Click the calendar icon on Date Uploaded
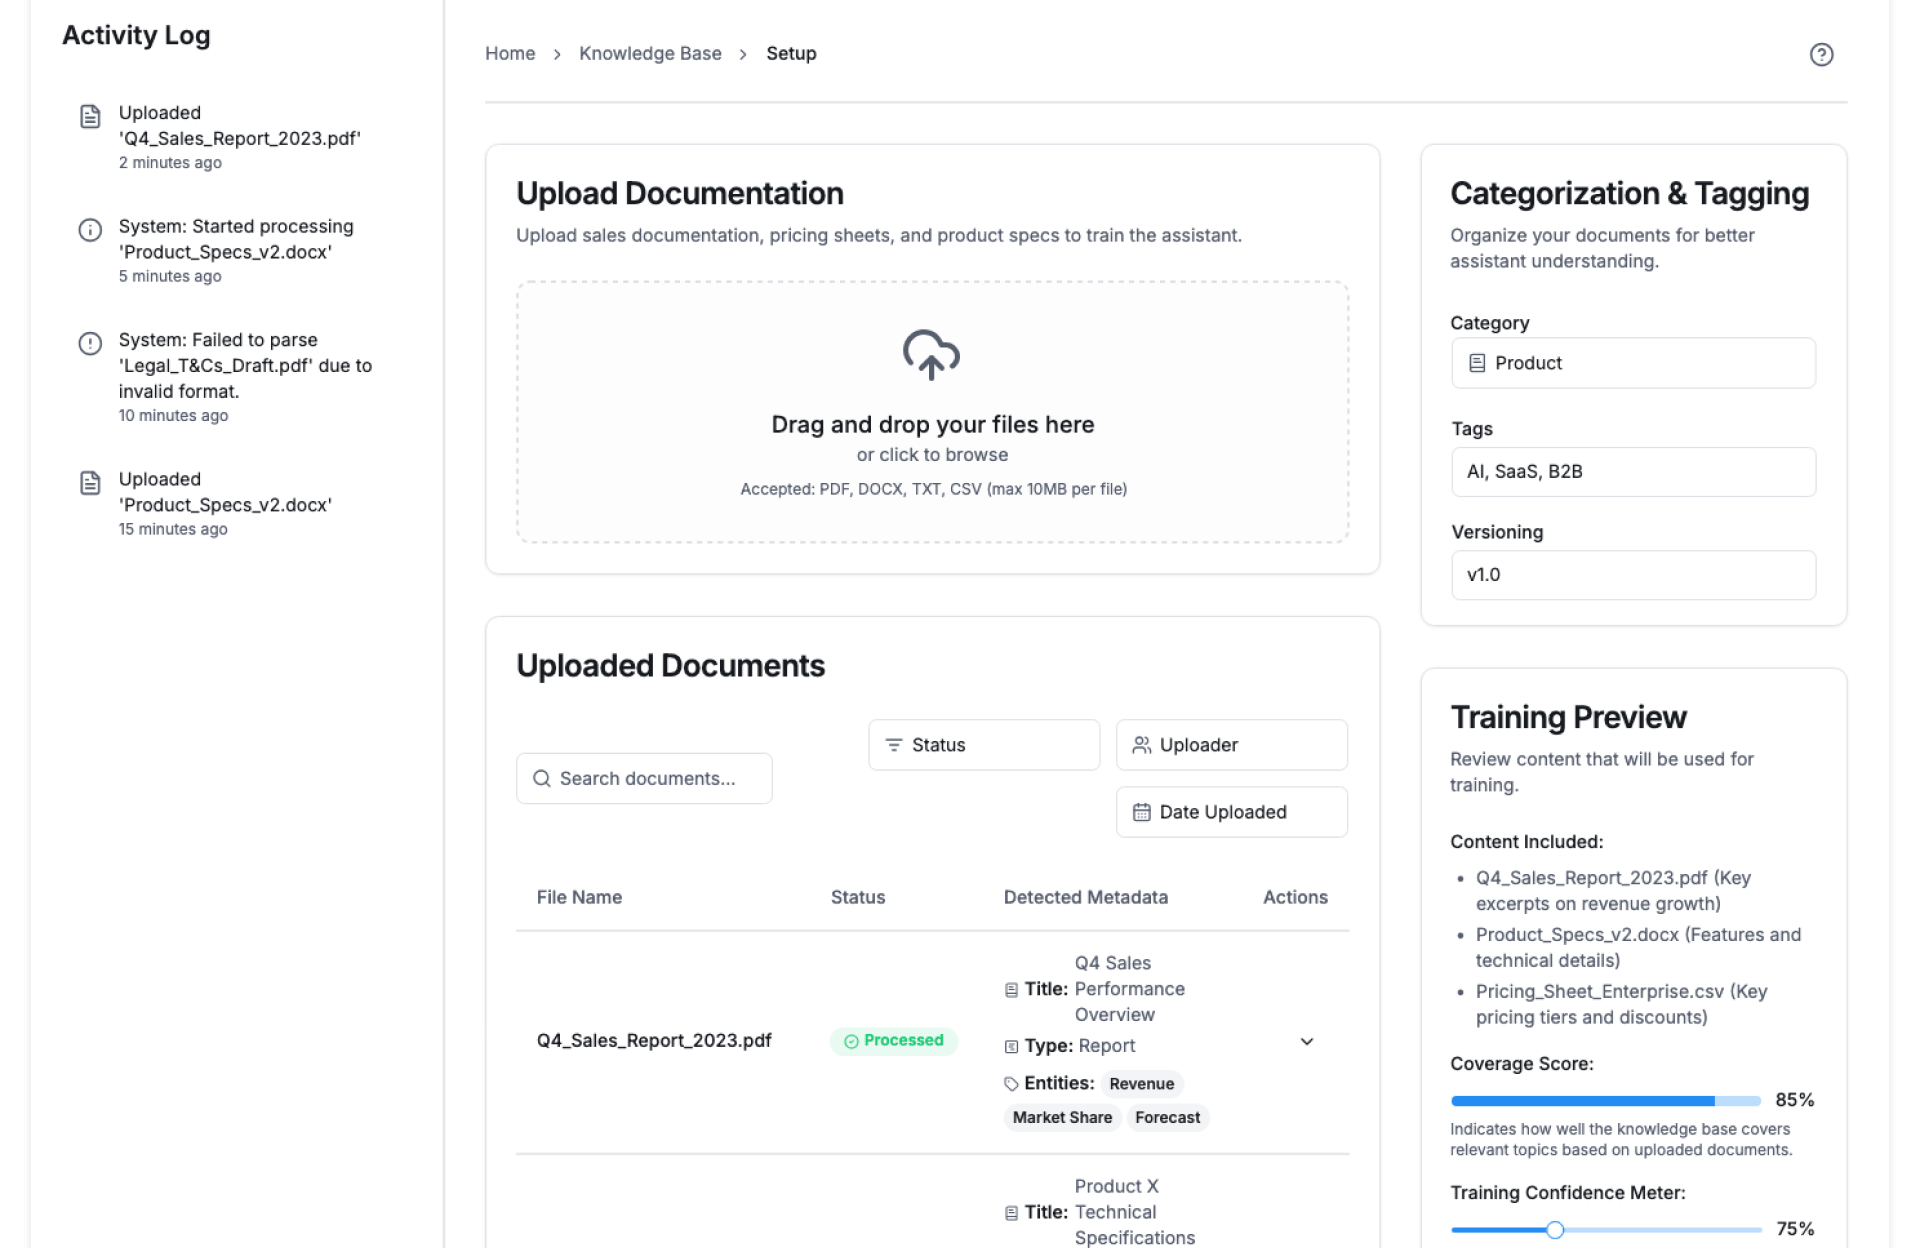 click(1141, 812)
